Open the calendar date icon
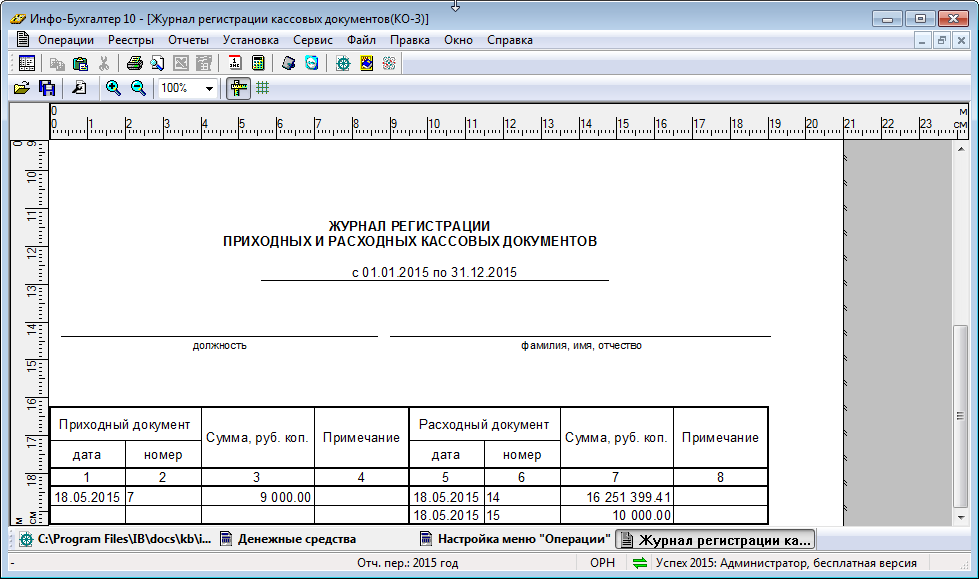 234,63
